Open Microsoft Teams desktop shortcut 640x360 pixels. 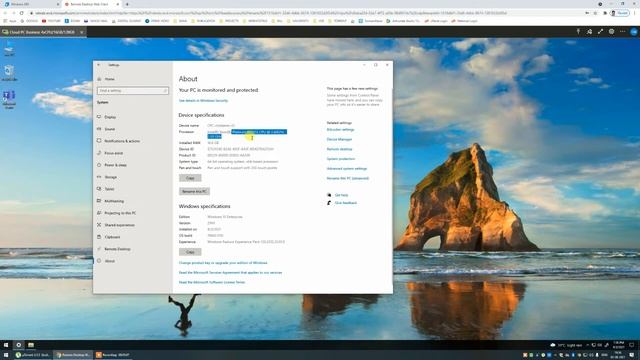[x=9, y=100]
